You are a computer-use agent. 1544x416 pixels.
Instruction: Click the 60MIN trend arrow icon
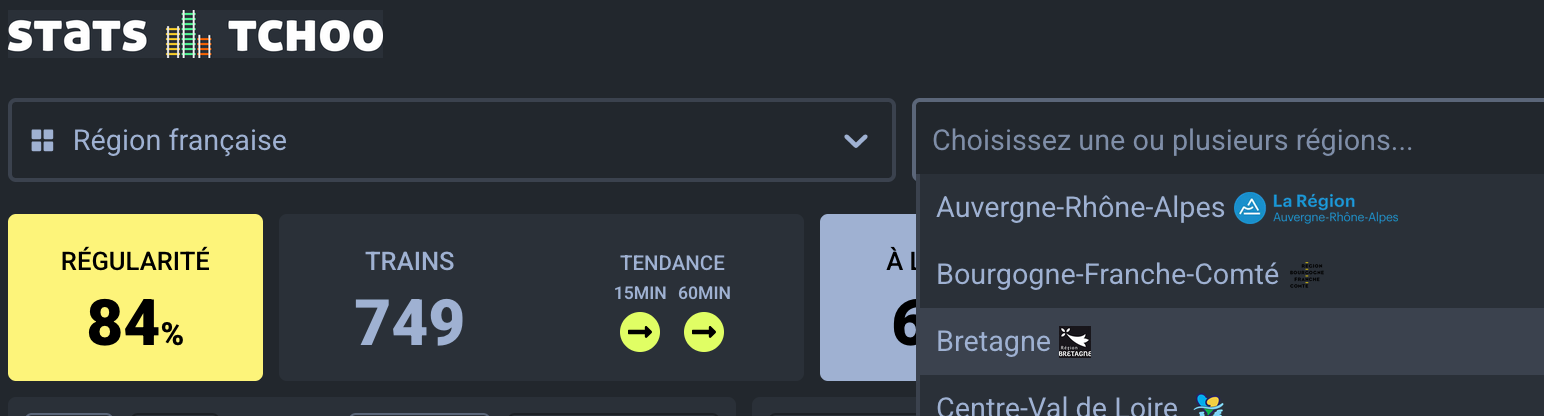[x=704, y=332]
